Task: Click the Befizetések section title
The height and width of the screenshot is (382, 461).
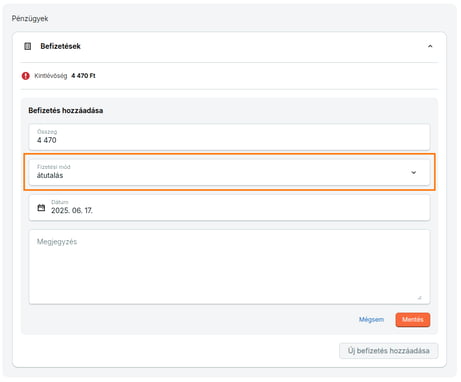Action: coord(60,46)
